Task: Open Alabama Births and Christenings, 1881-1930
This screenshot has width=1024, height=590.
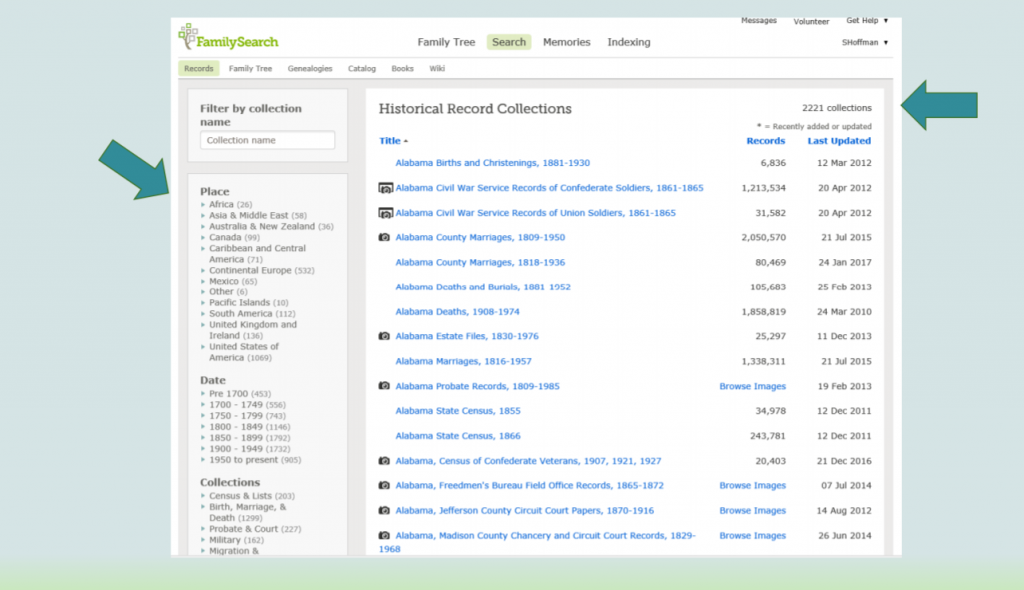Action: (492, 163)
